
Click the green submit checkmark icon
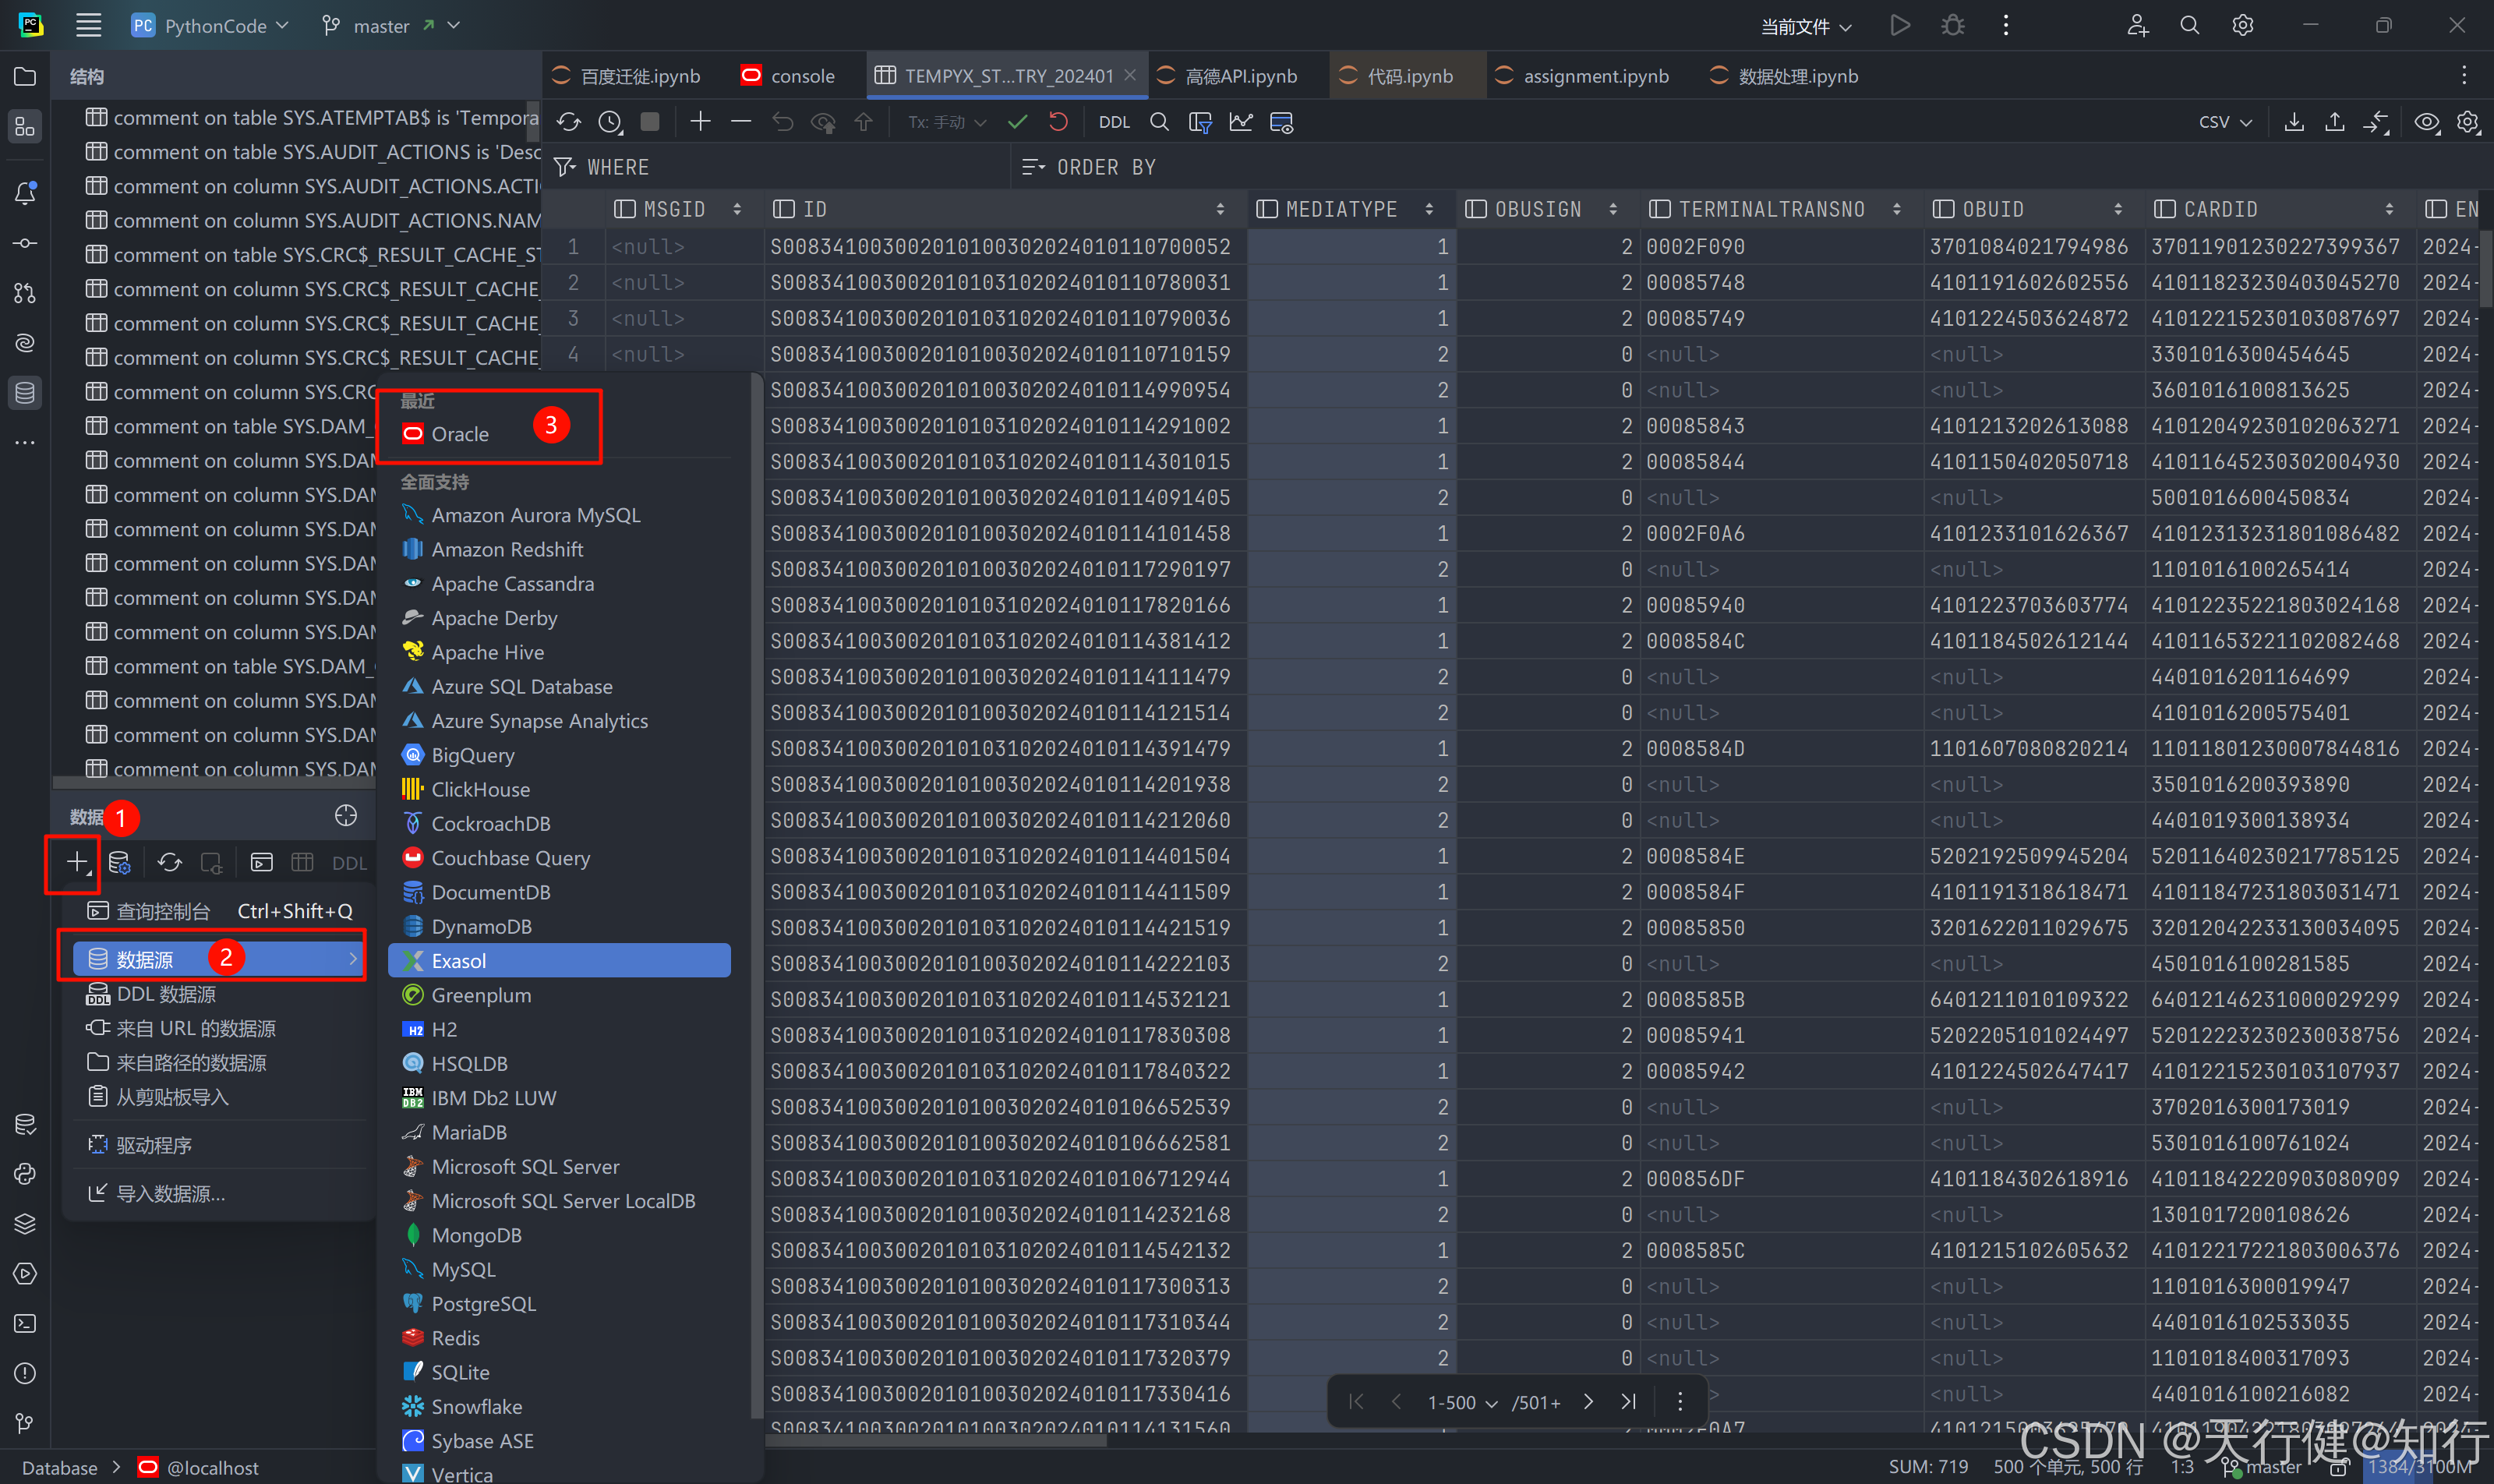(1017, 122)
